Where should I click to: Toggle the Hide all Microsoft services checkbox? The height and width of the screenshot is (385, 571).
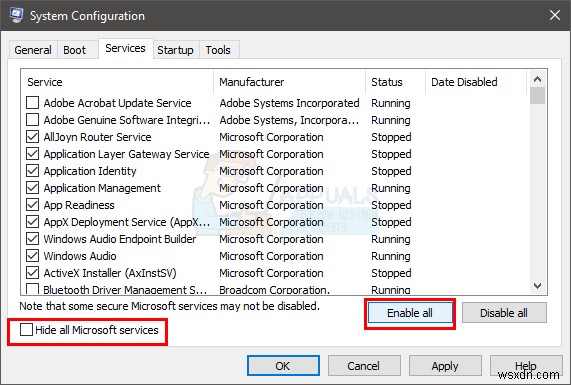(26, 330)
